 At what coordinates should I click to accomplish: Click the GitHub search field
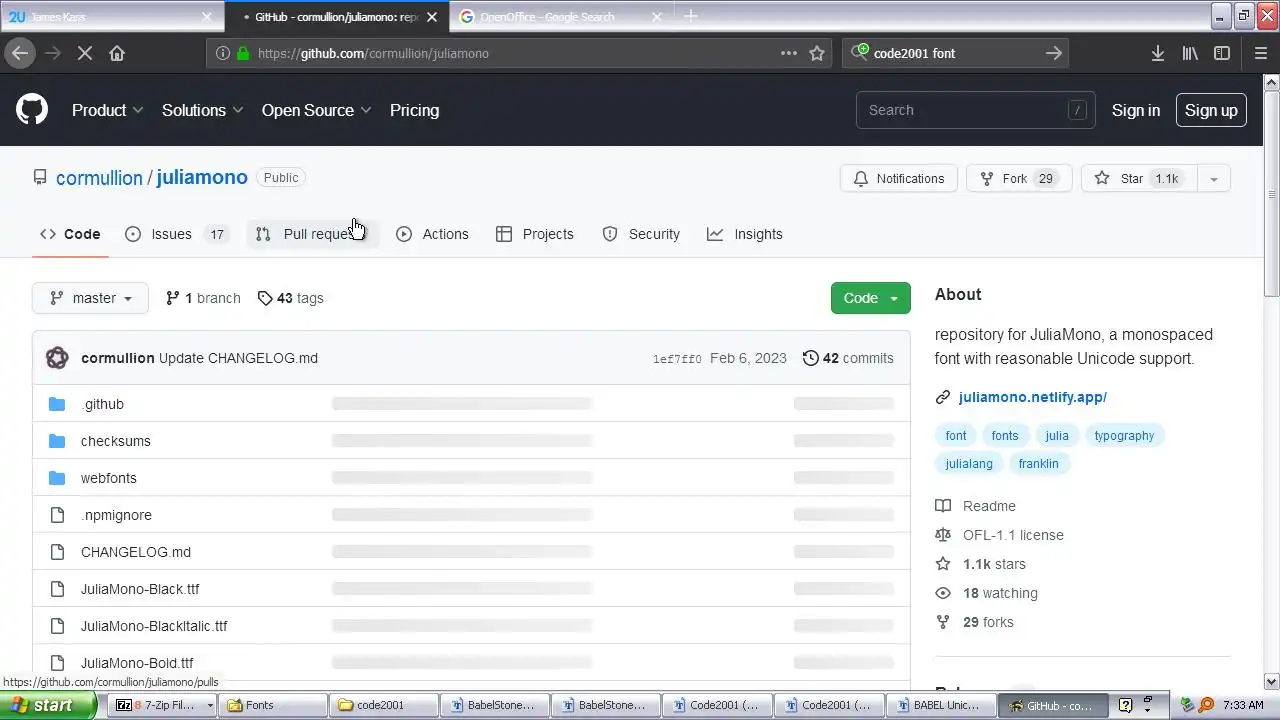(x=975, y=110)
